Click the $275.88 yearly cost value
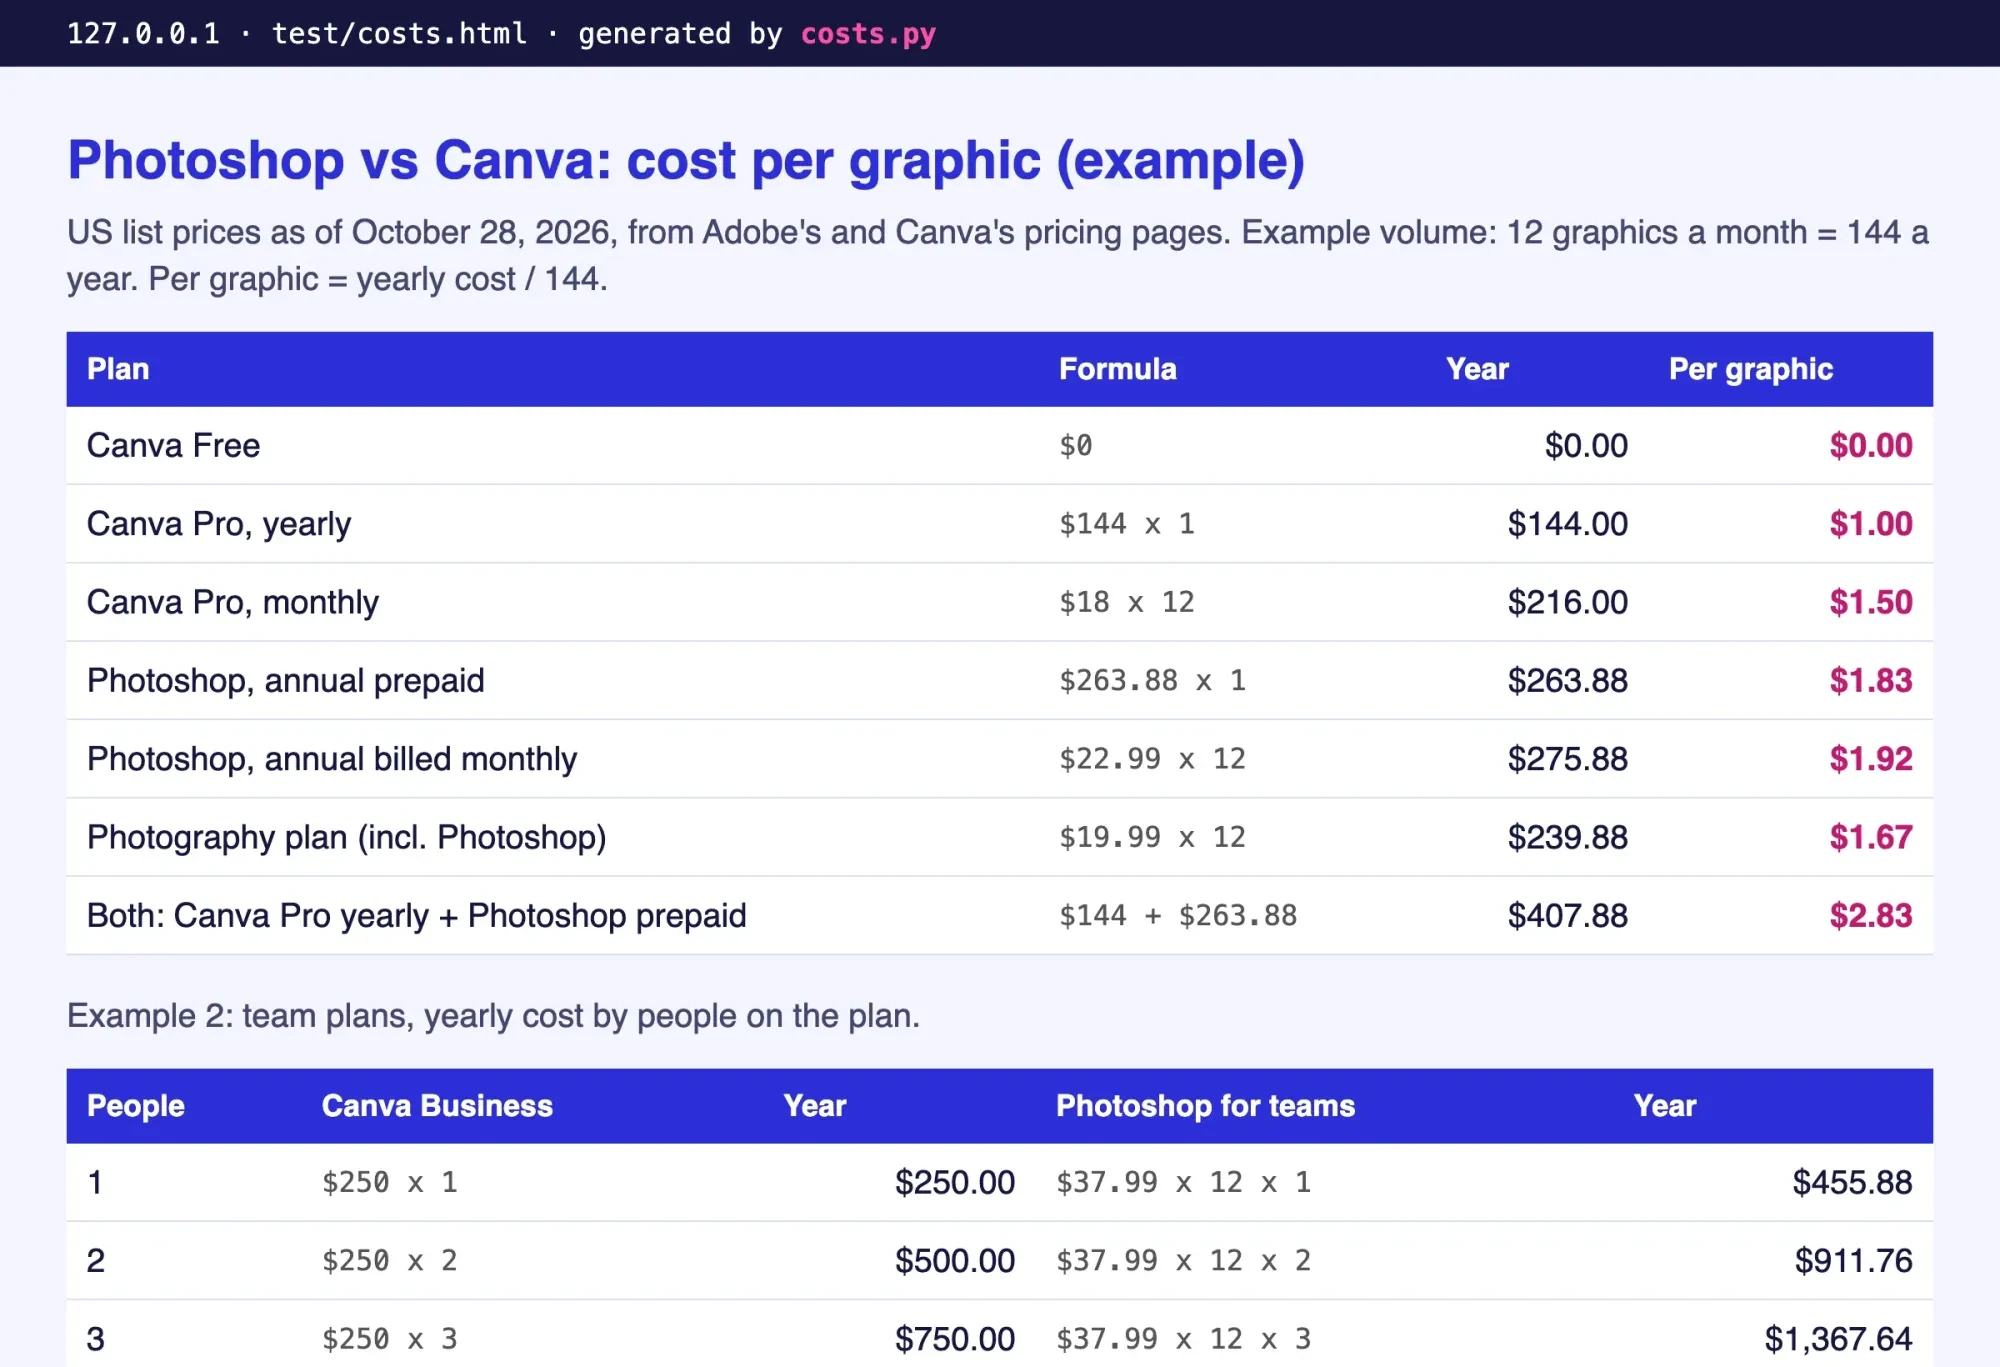Viewport: 2000px width, 1367px height. 1568,759
